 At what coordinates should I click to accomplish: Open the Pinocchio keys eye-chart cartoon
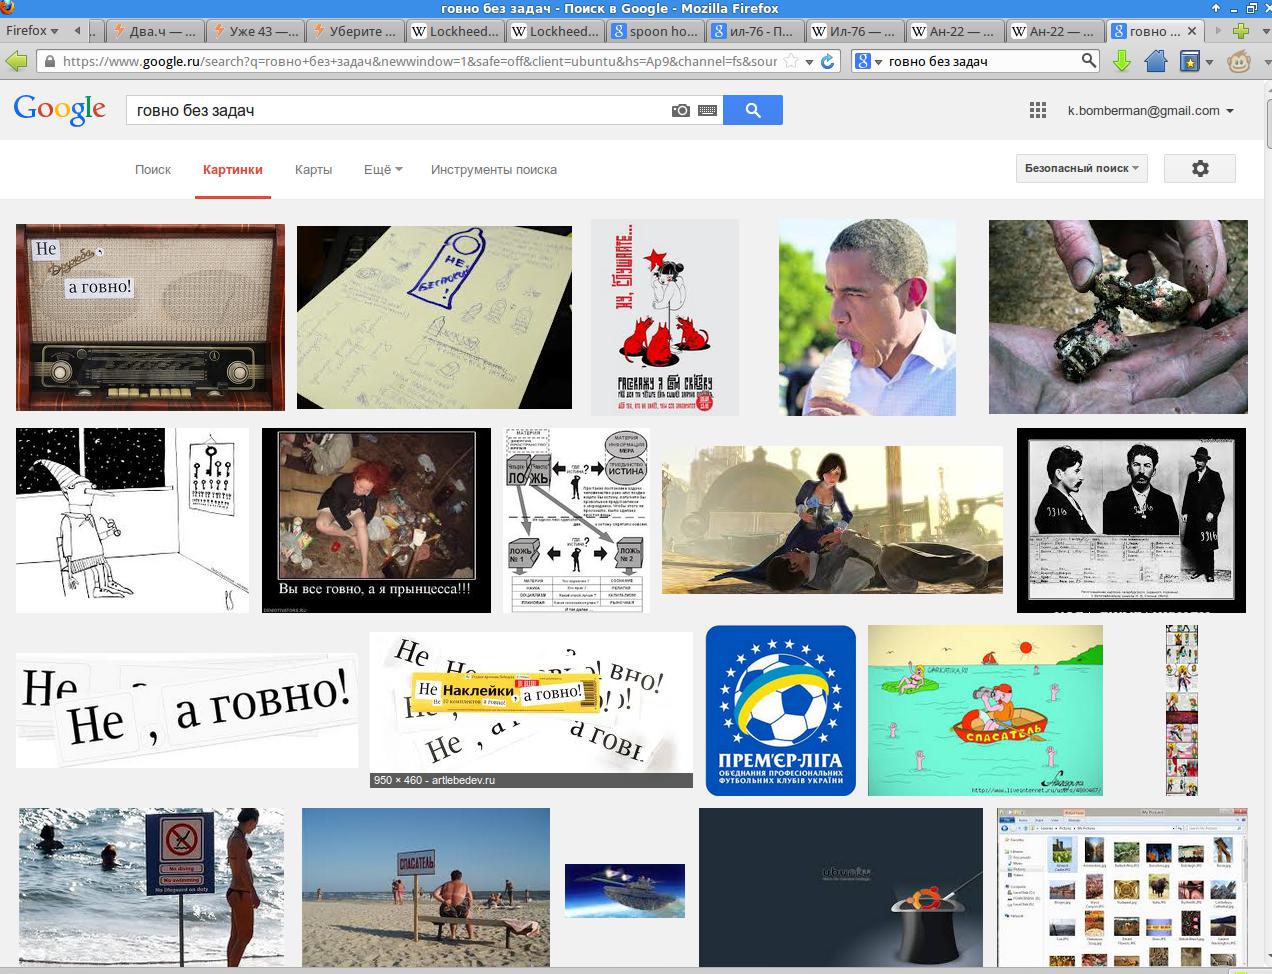point(132,520)
